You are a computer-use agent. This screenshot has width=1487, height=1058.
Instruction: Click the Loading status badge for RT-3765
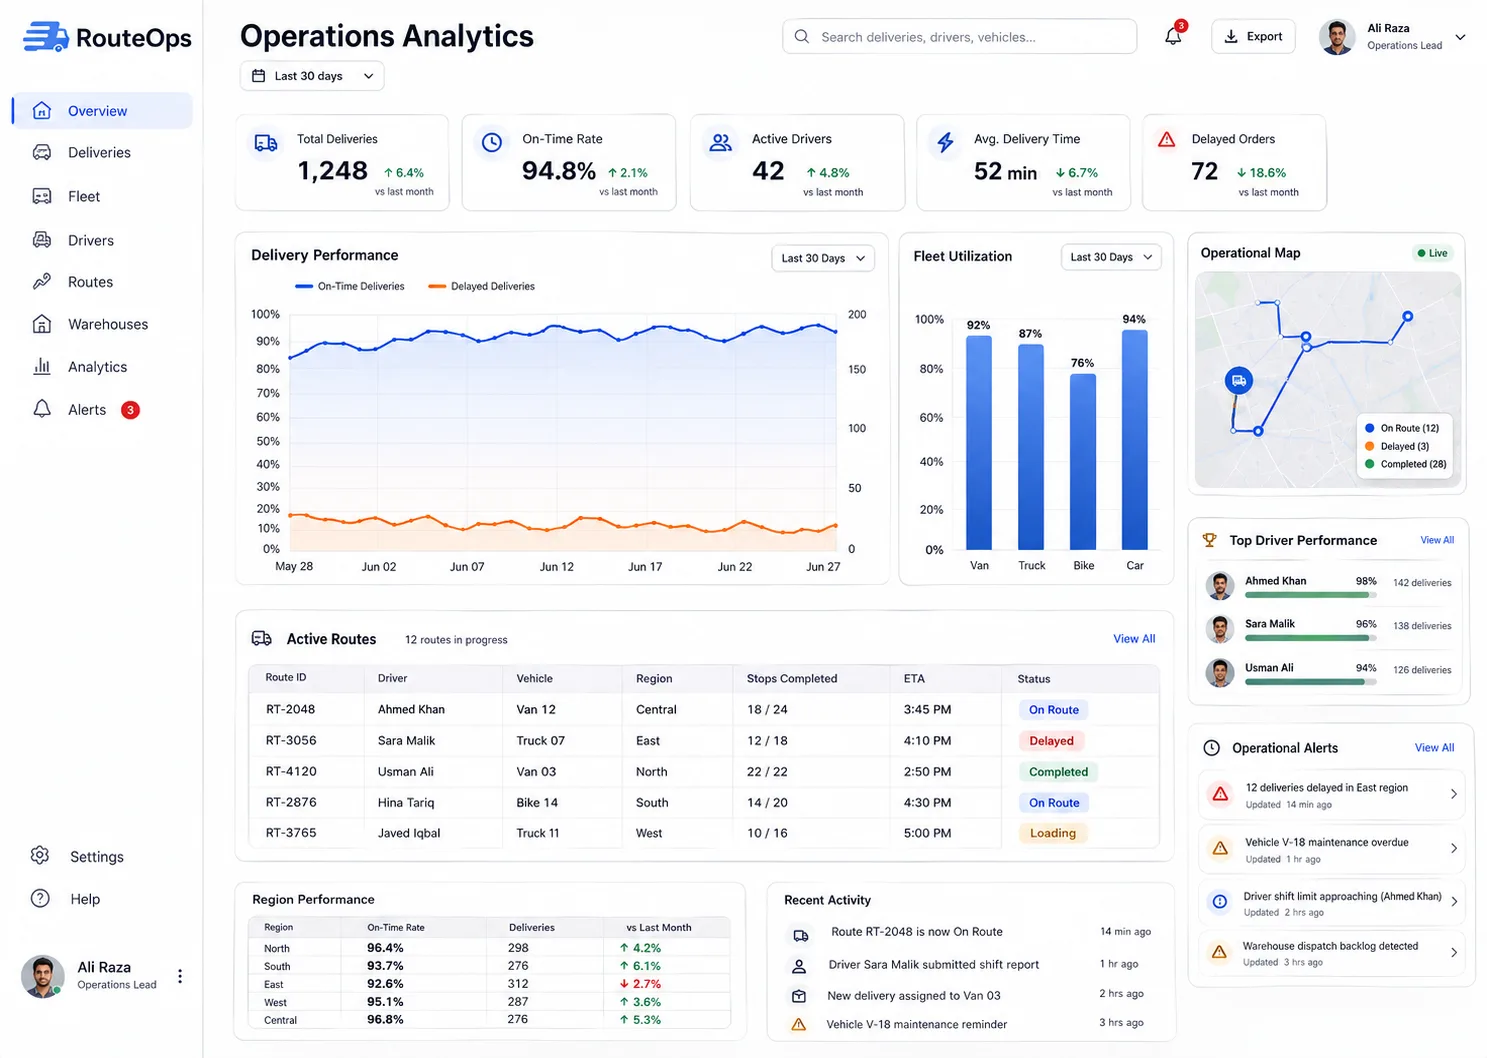pyautogui.click(x=1053, y=833)
